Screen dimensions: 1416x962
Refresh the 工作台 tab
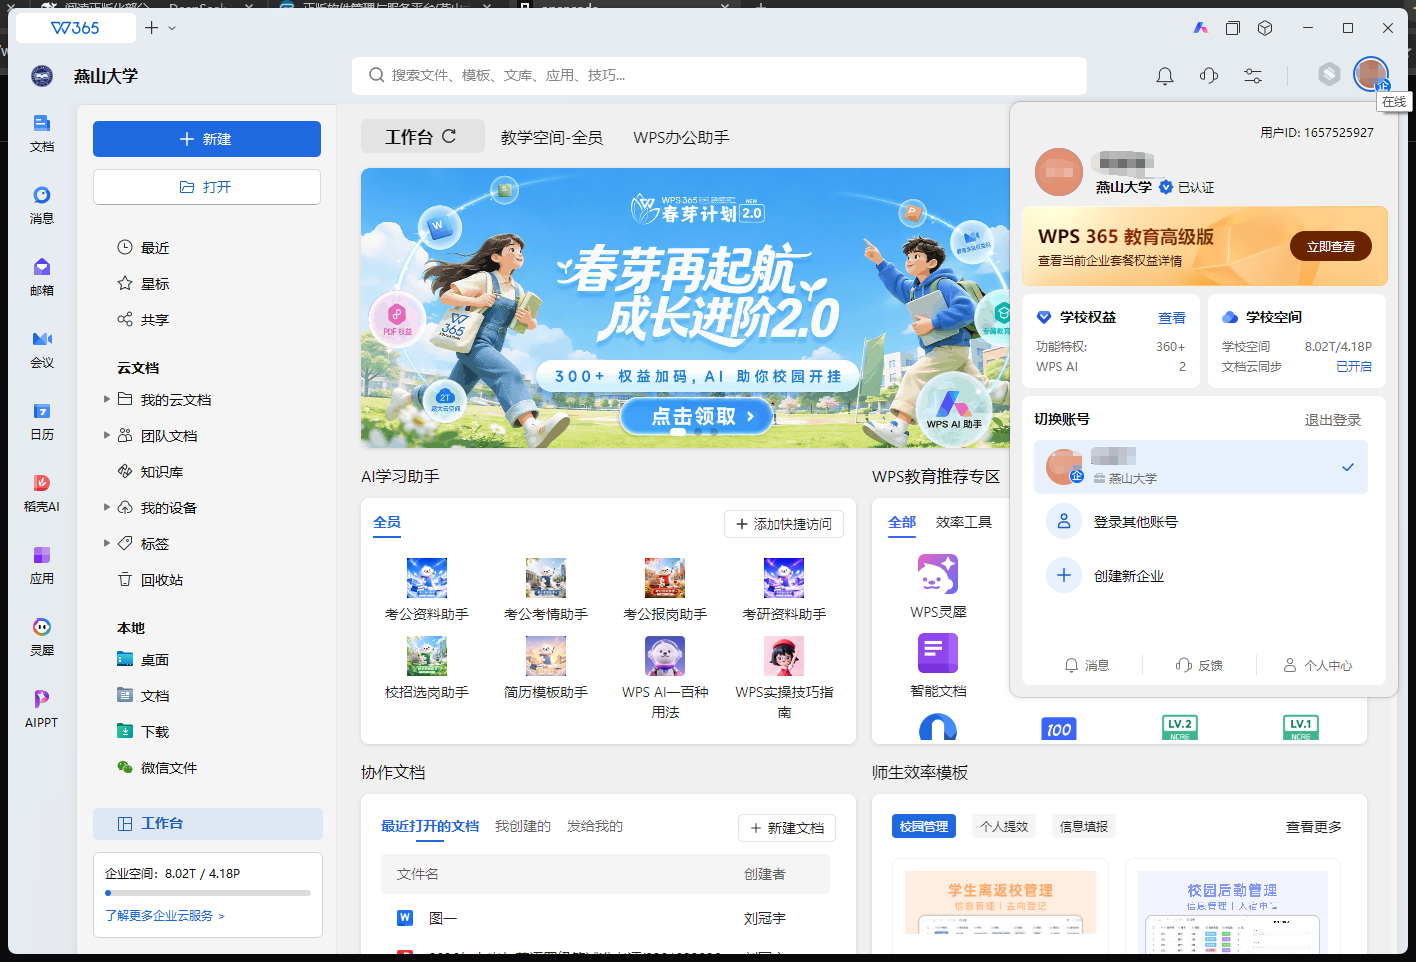click(x=449, y=136)
